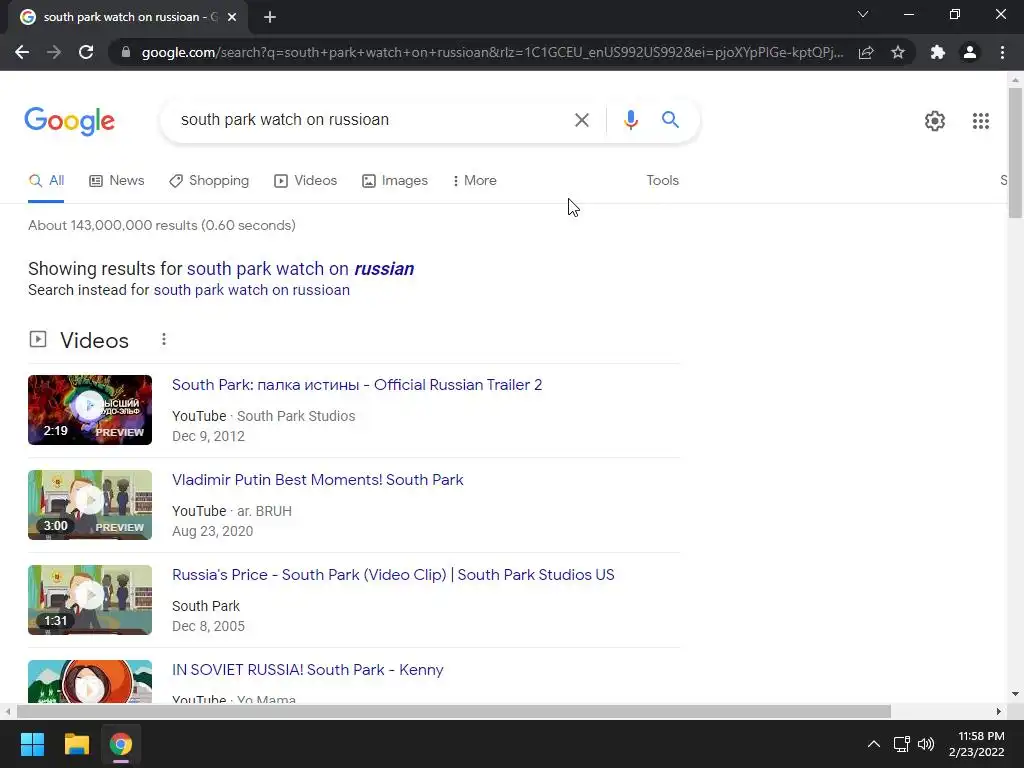Viewport: 1024px width, 768px height.
Task: Preview the 2:19 Russian trailer thumbnail
Action: pyautogui.click(x=90, y=410)
